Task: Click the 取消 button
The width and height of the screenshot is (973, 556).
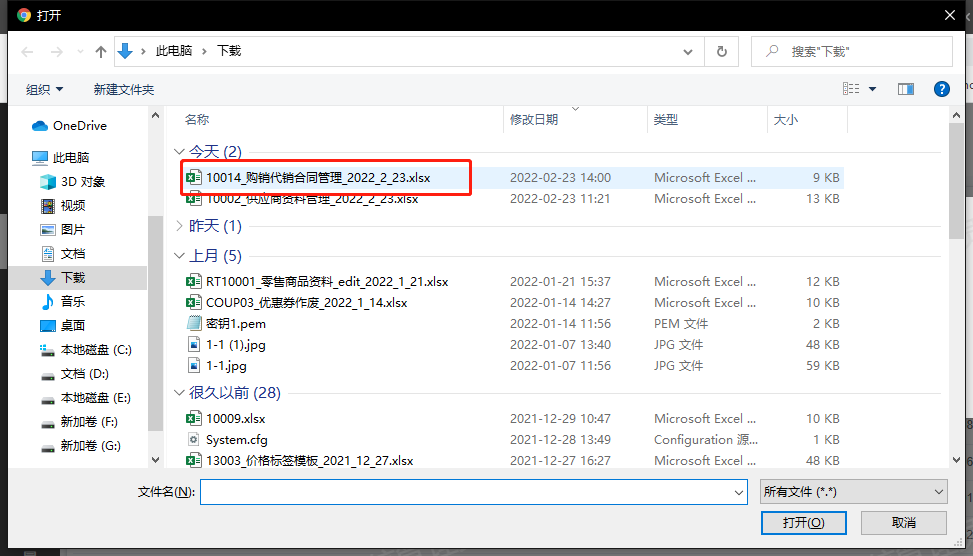Action: tap(904, 523)
